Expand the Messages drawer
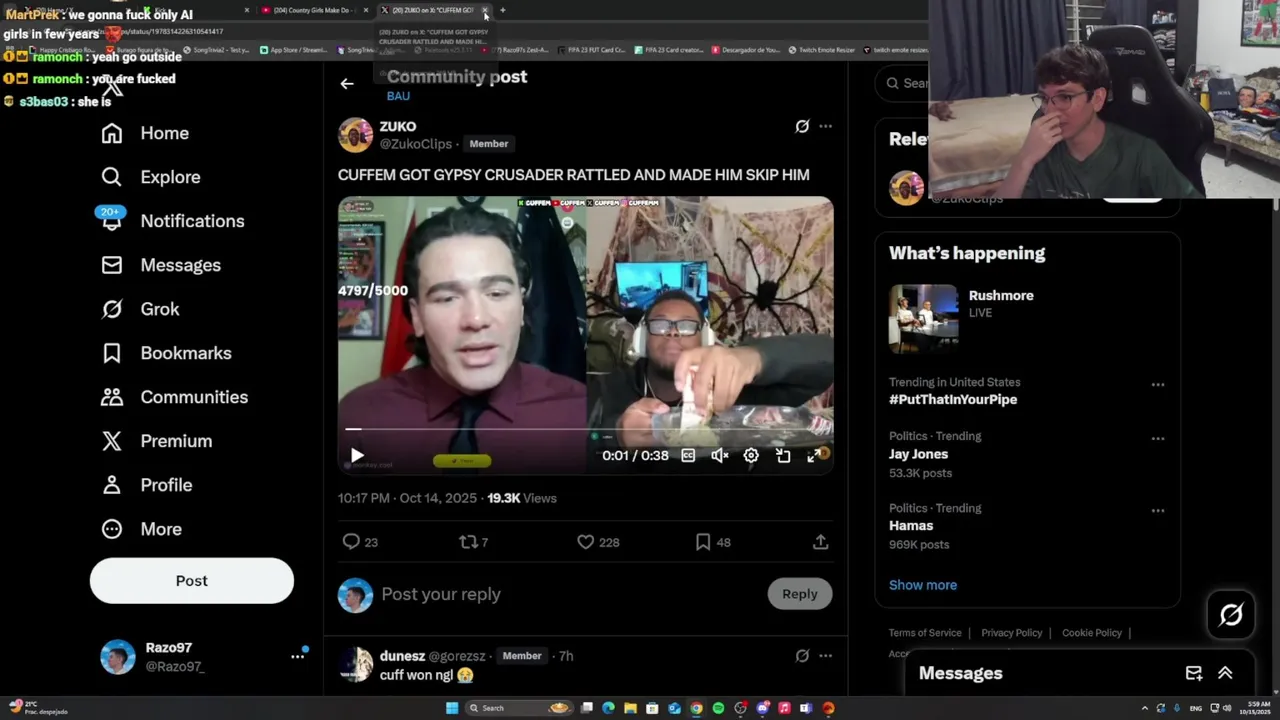 pos(1225,673)
